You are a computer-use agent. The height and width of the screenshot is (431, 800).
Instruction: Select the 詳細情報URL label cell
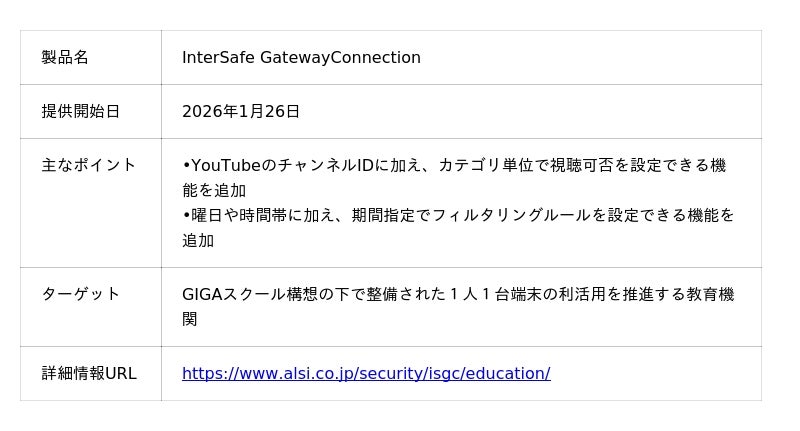click(88, 374)
